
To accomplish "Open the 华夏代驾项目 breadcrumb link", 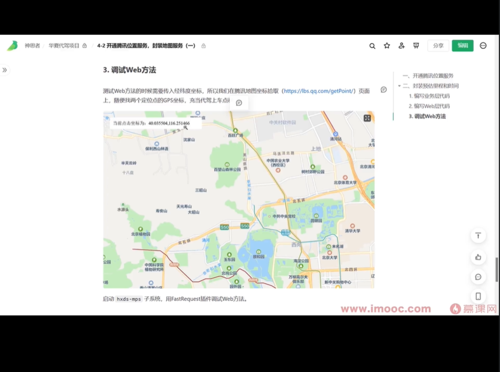I will coord(64,46).
